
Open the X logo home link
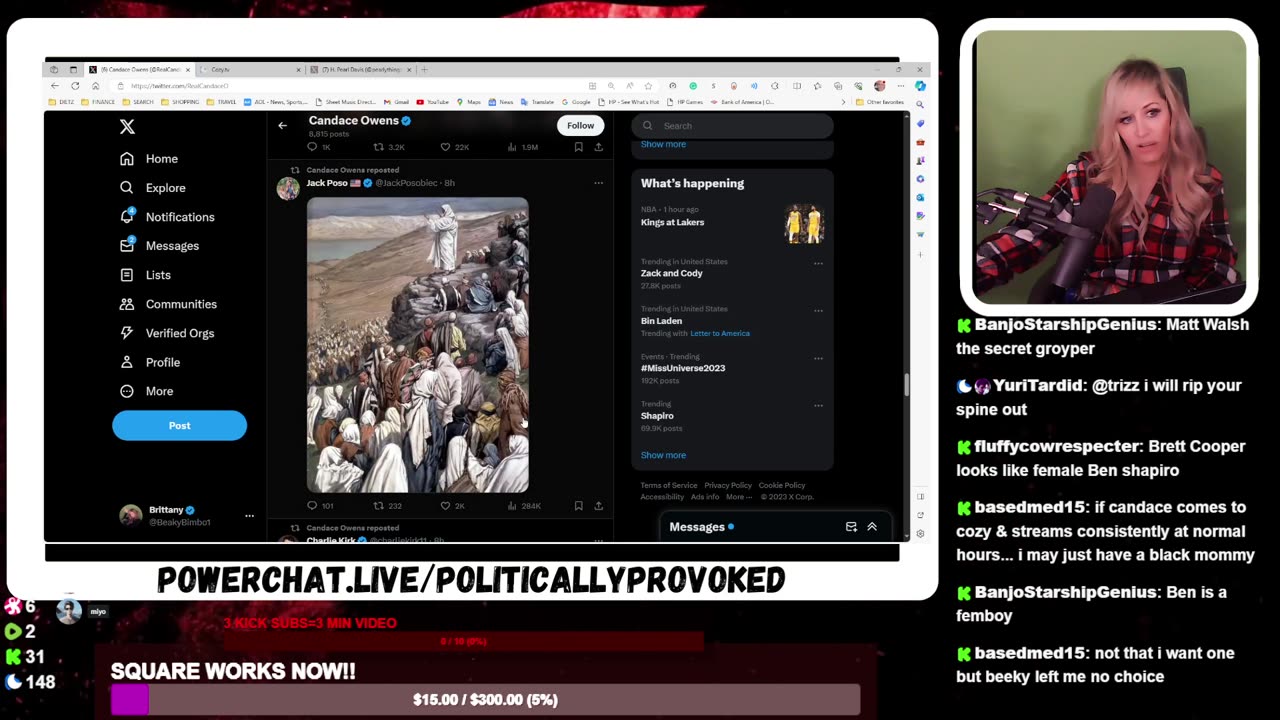[x=127, y=127]
